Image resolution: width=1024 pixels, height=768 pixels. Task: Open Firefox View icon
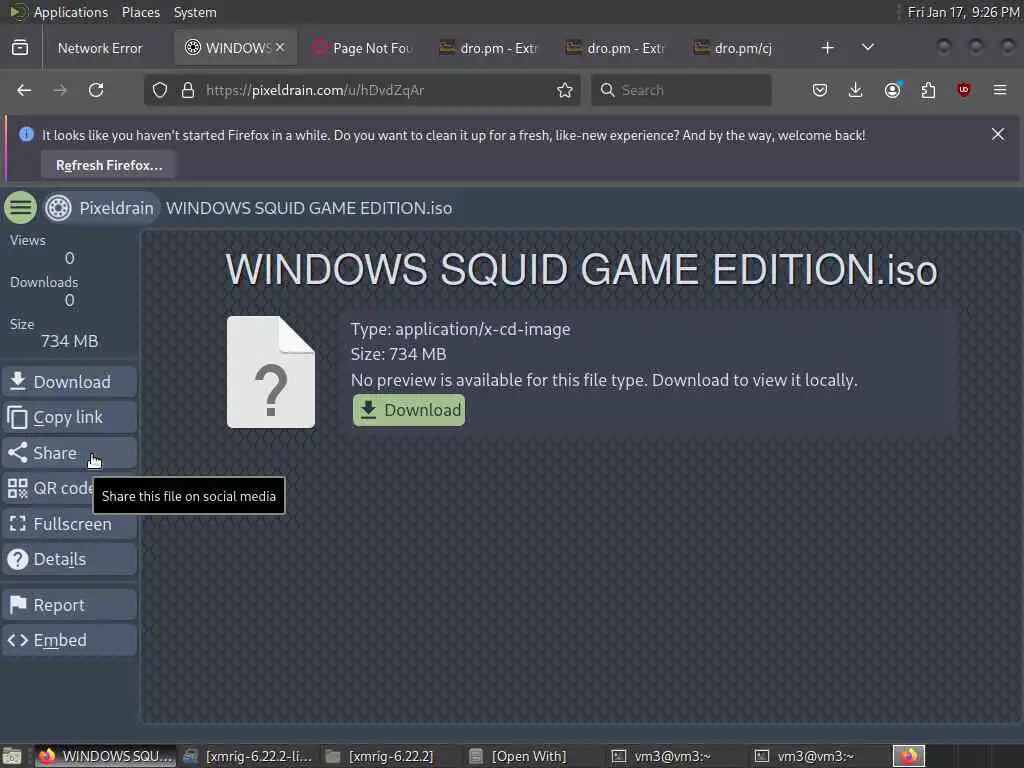pos(20,48)
